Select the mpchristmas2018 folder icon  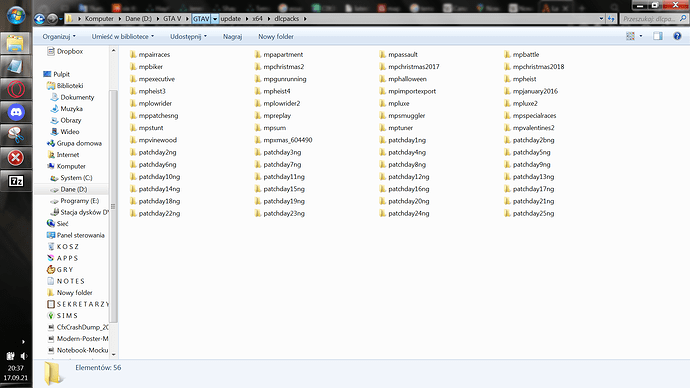coord(507,67)
